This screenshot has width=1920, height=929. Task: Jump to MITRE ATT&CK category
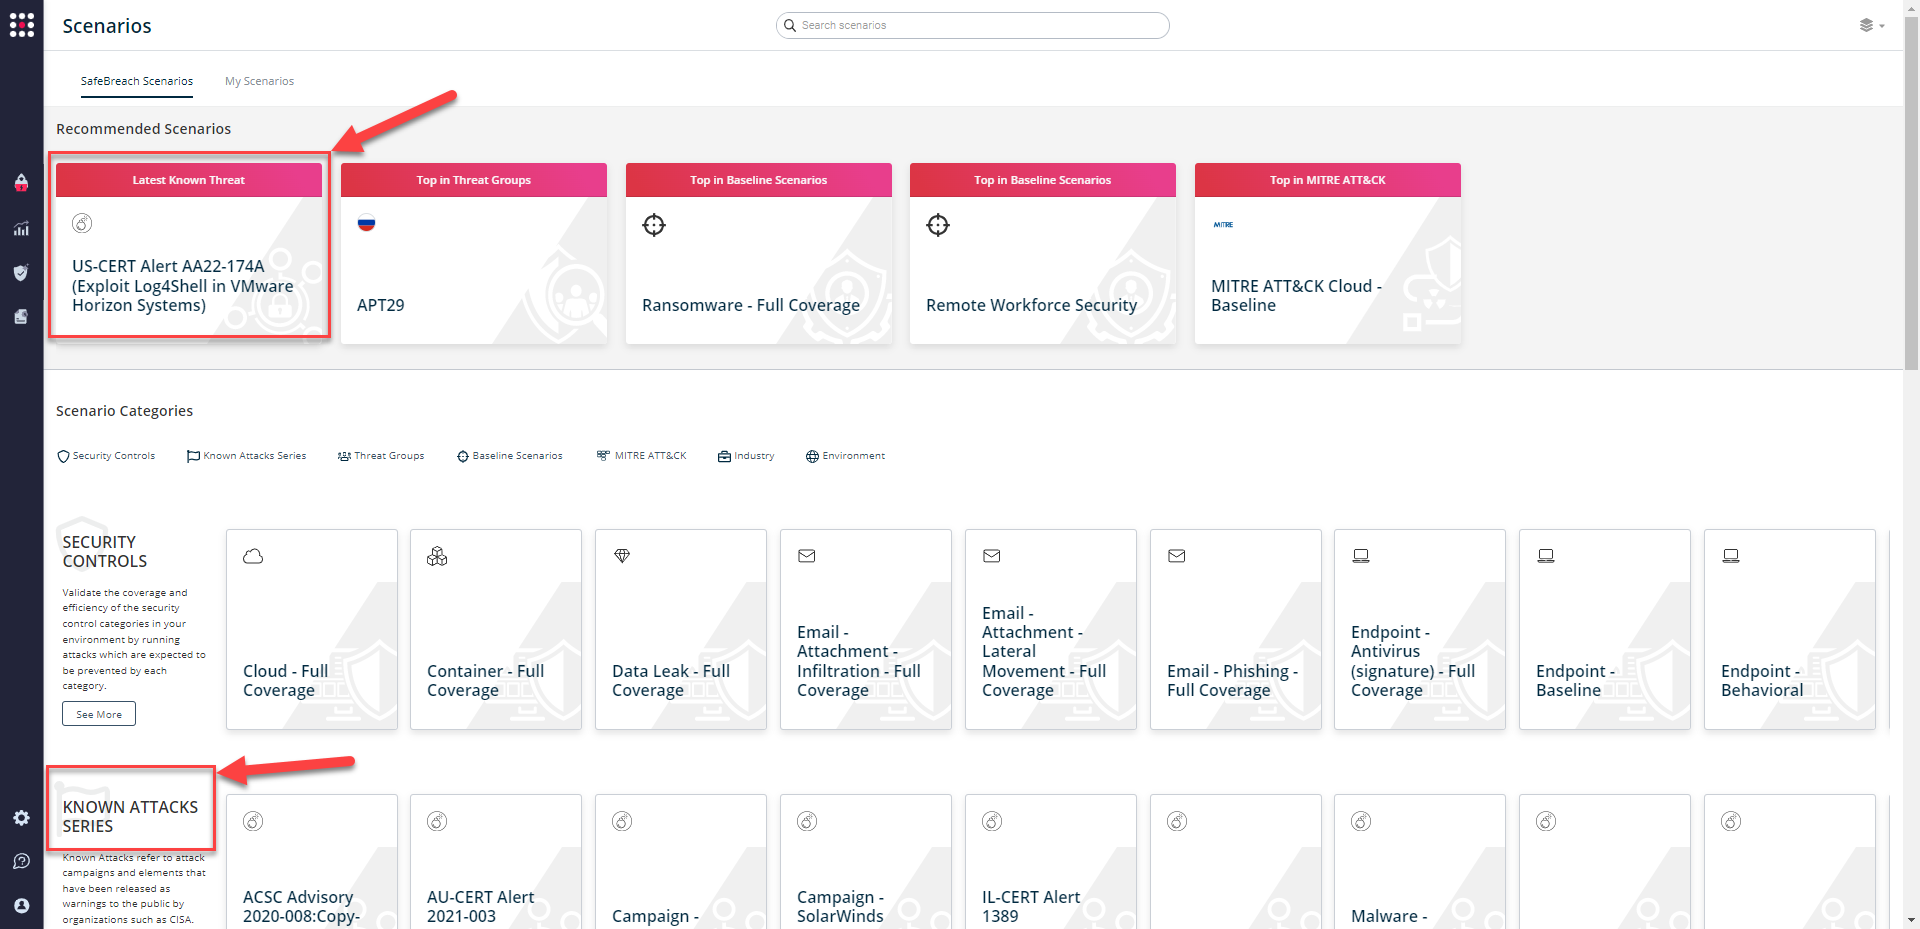tap(642, 456)
